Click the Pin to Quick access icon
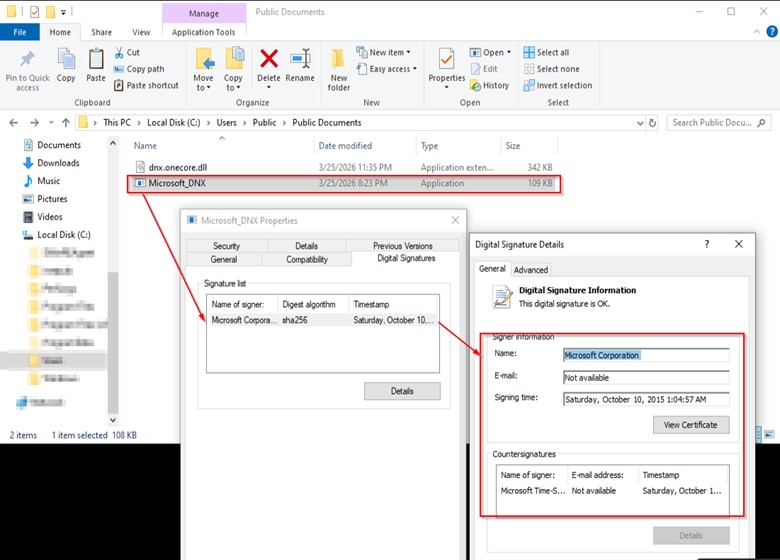The height and width of the screenshot is (560, 780). pyautogui.click(x=27, y=60)
